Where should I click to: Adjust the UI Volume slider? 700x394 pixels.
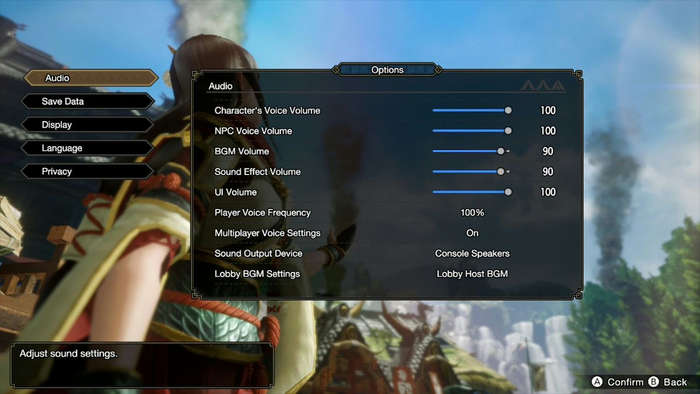click(x=472, y=192)
